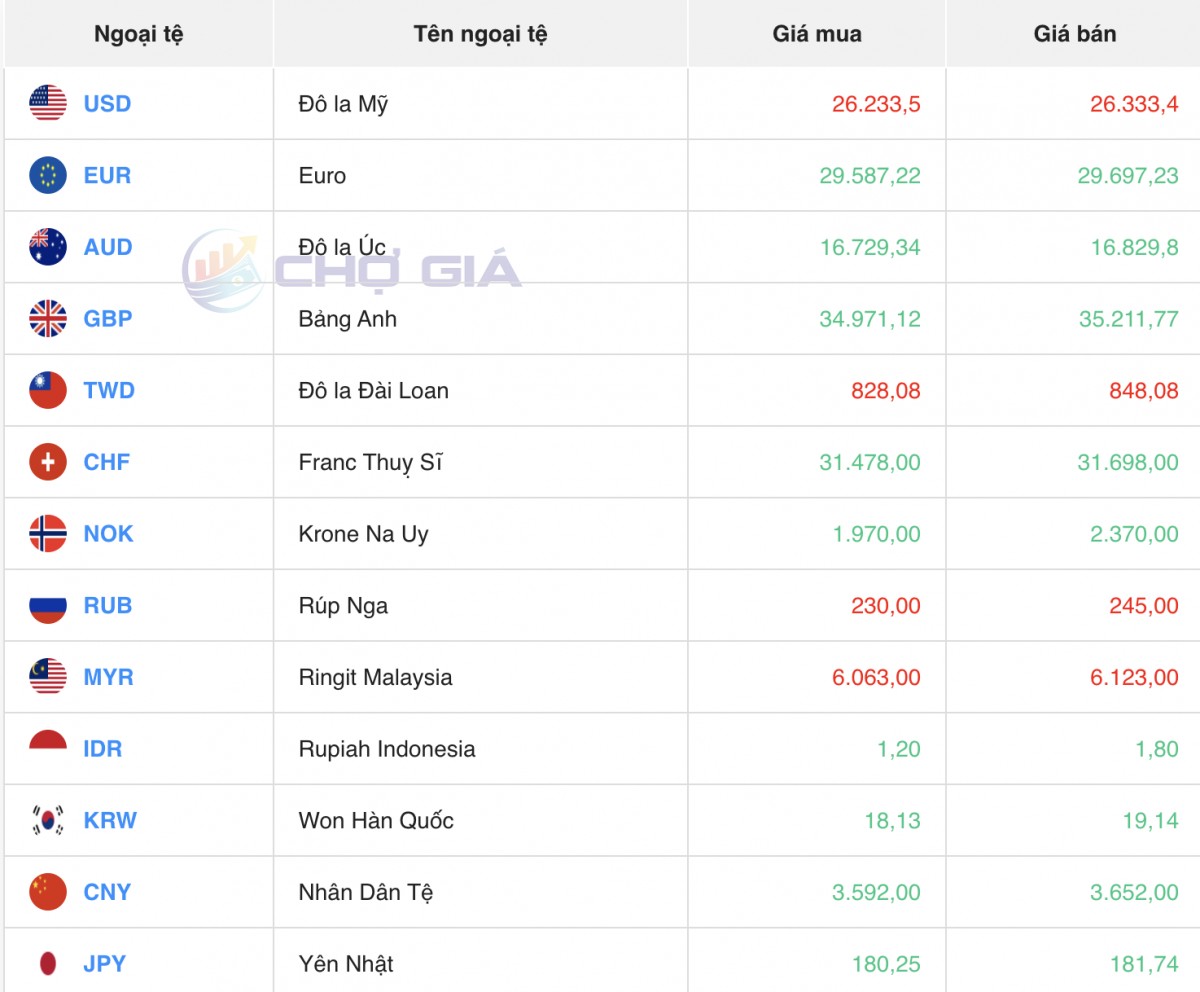Click the Norwegian flag icon
Viewport: 1200px width, 992px height.
[x=48, y=534]
